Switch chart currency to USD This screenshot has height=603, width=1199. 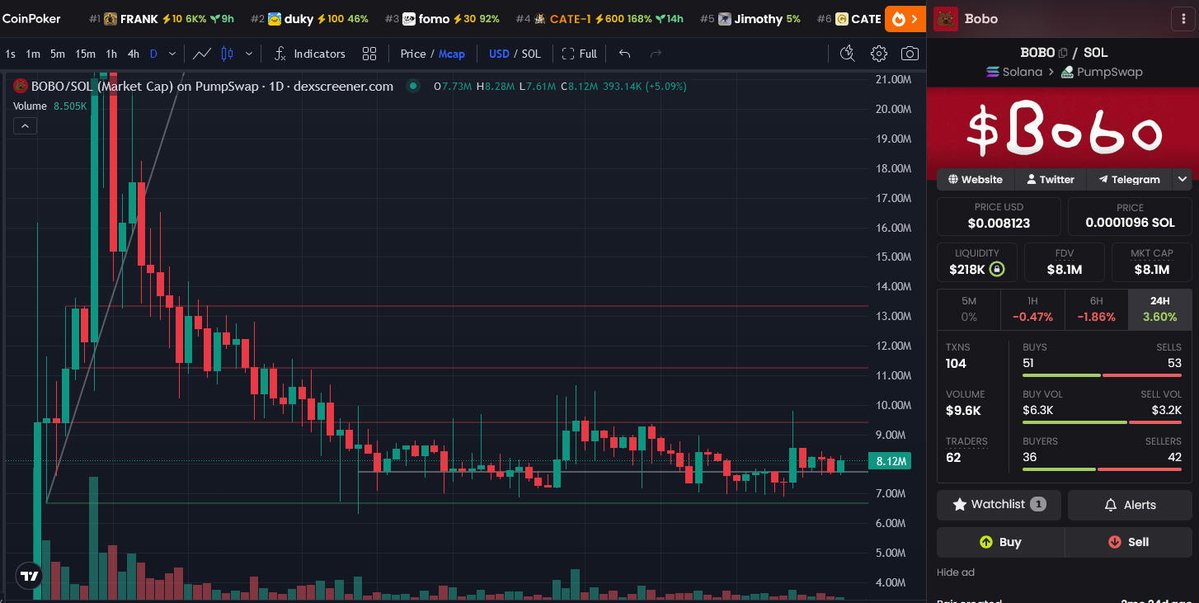[499, 53]
